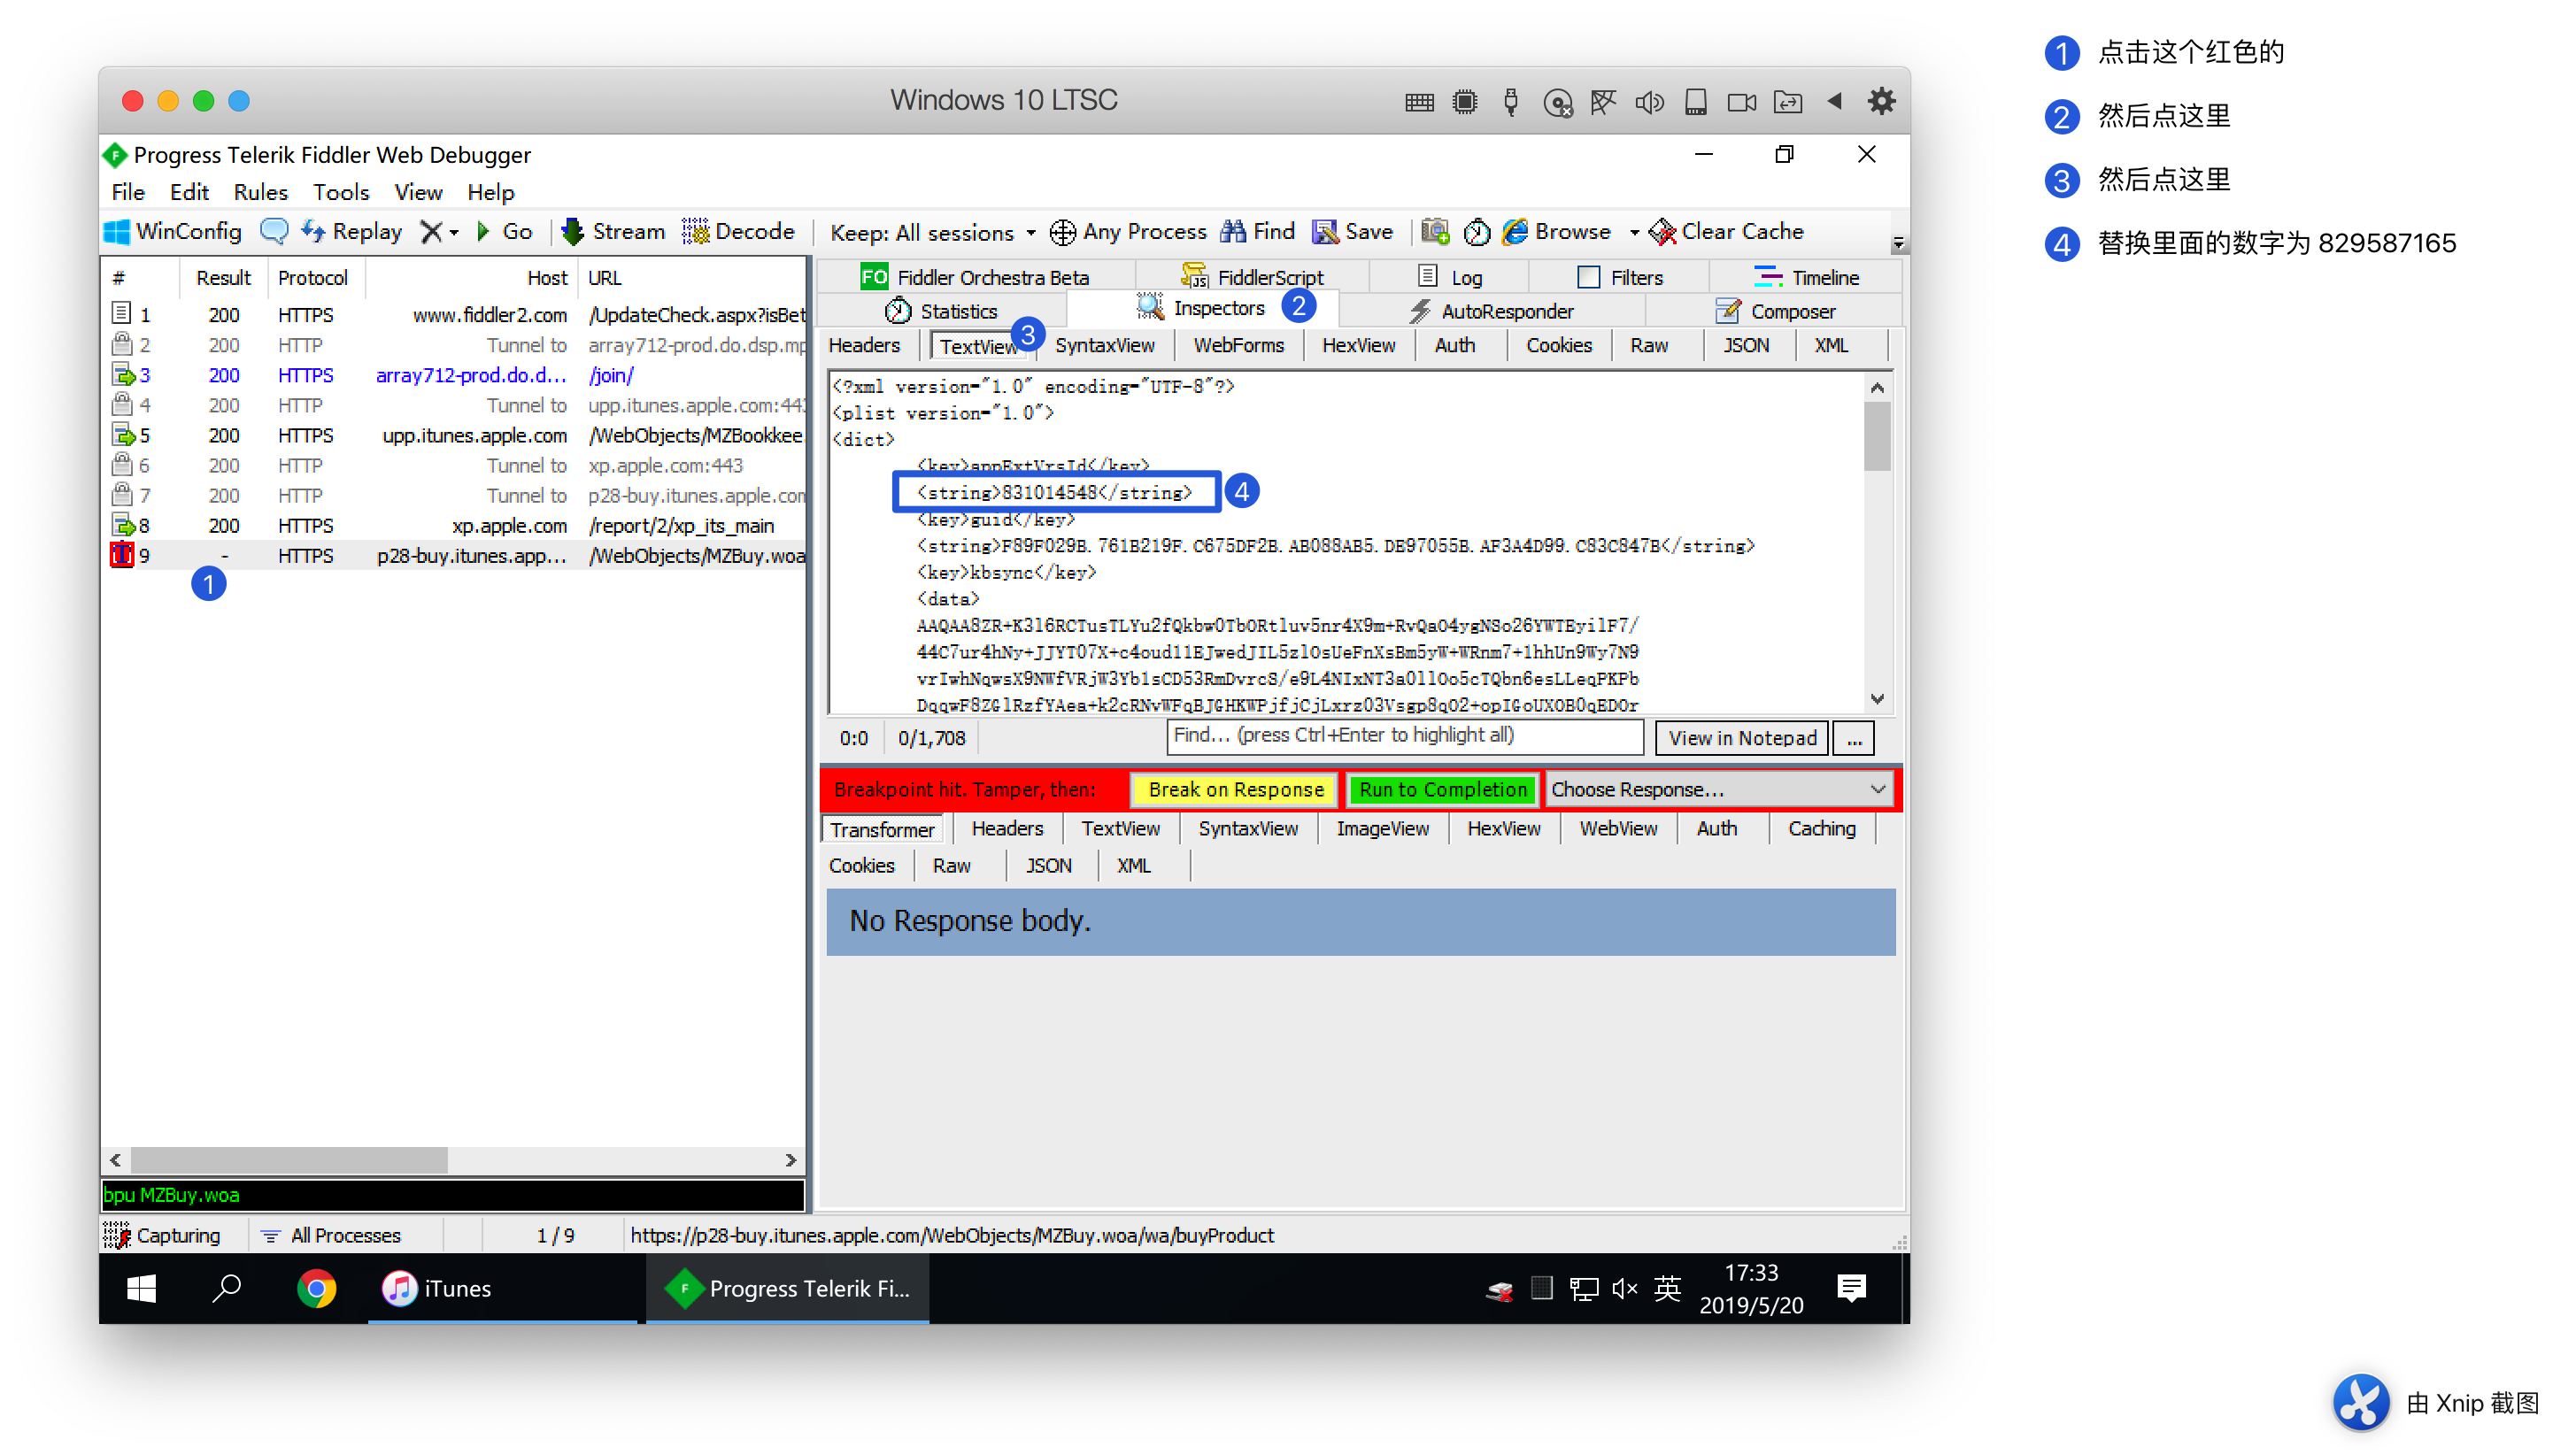Click the camera screenshot toolbar icon
Viewport: 2576px width, 1455px height.
tap(1435, 232)
